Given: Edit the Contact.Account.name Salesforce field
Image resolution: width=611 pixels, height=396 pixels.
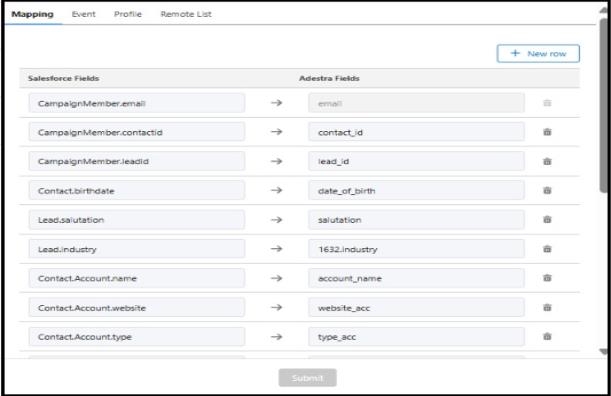Looking at the screenshot, I should point(137,278).
